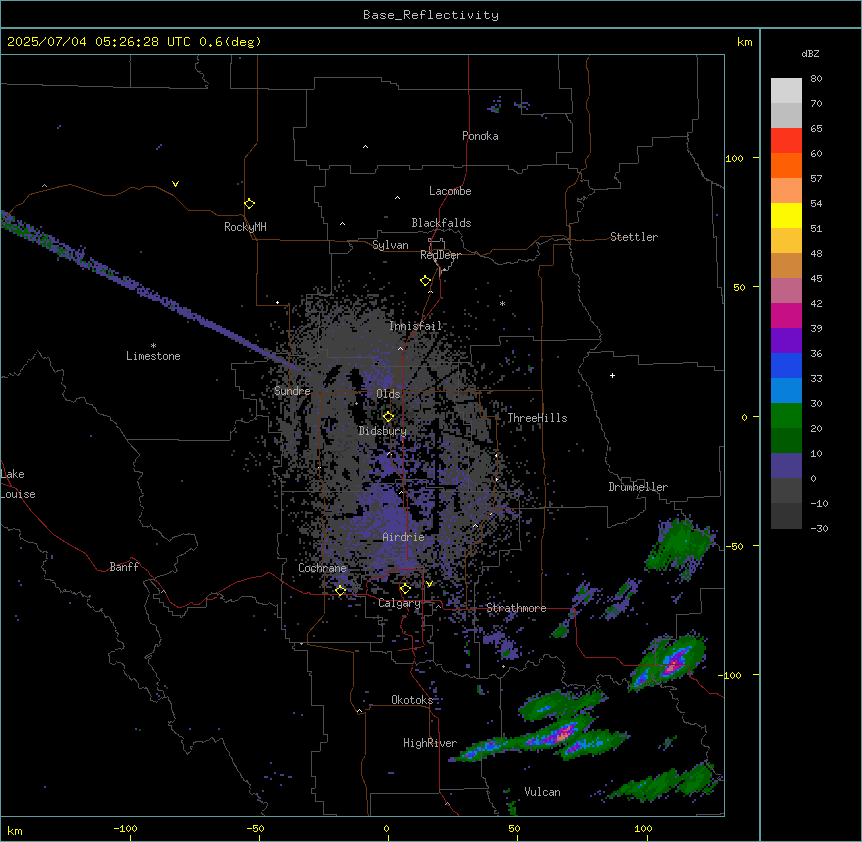Click the 80 value on the dBZ scale
862x842 pixels.
816,79
